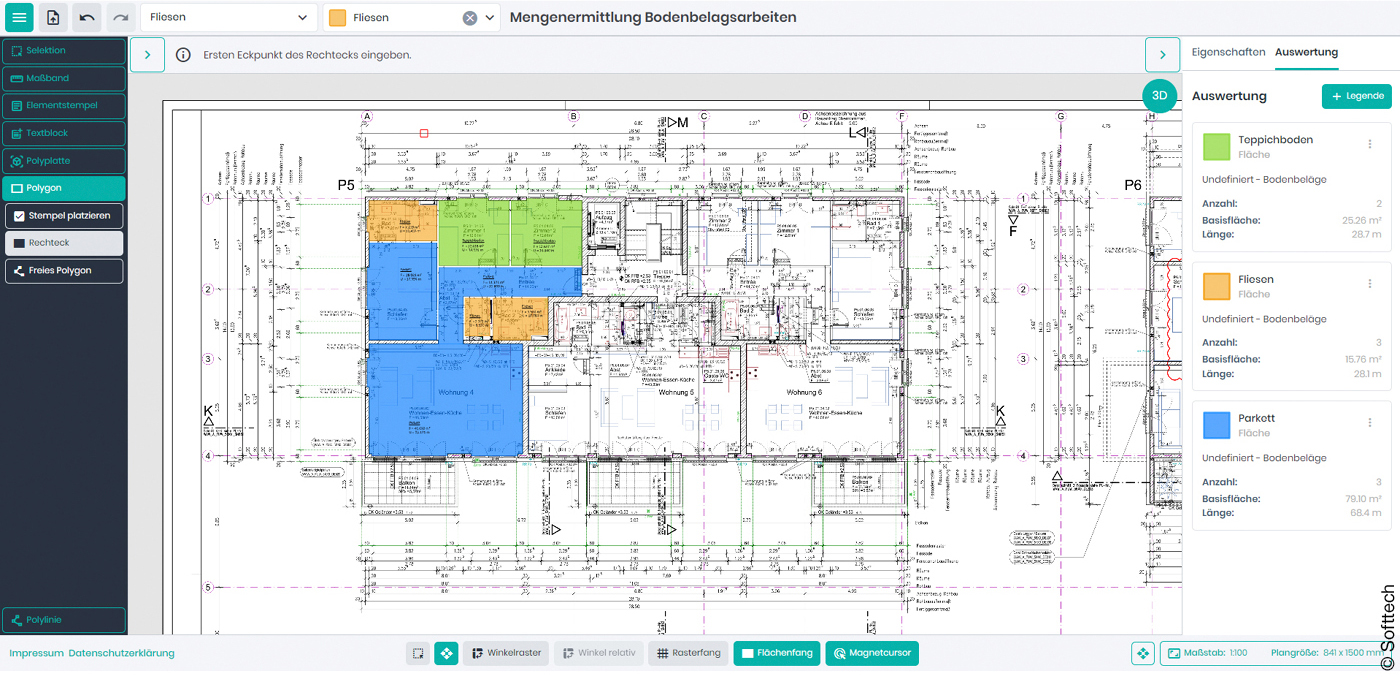The height and width of the screenshot is (677, 1400).
Task: Activate the Maßband measuring tool
Action: click(64, 78)
